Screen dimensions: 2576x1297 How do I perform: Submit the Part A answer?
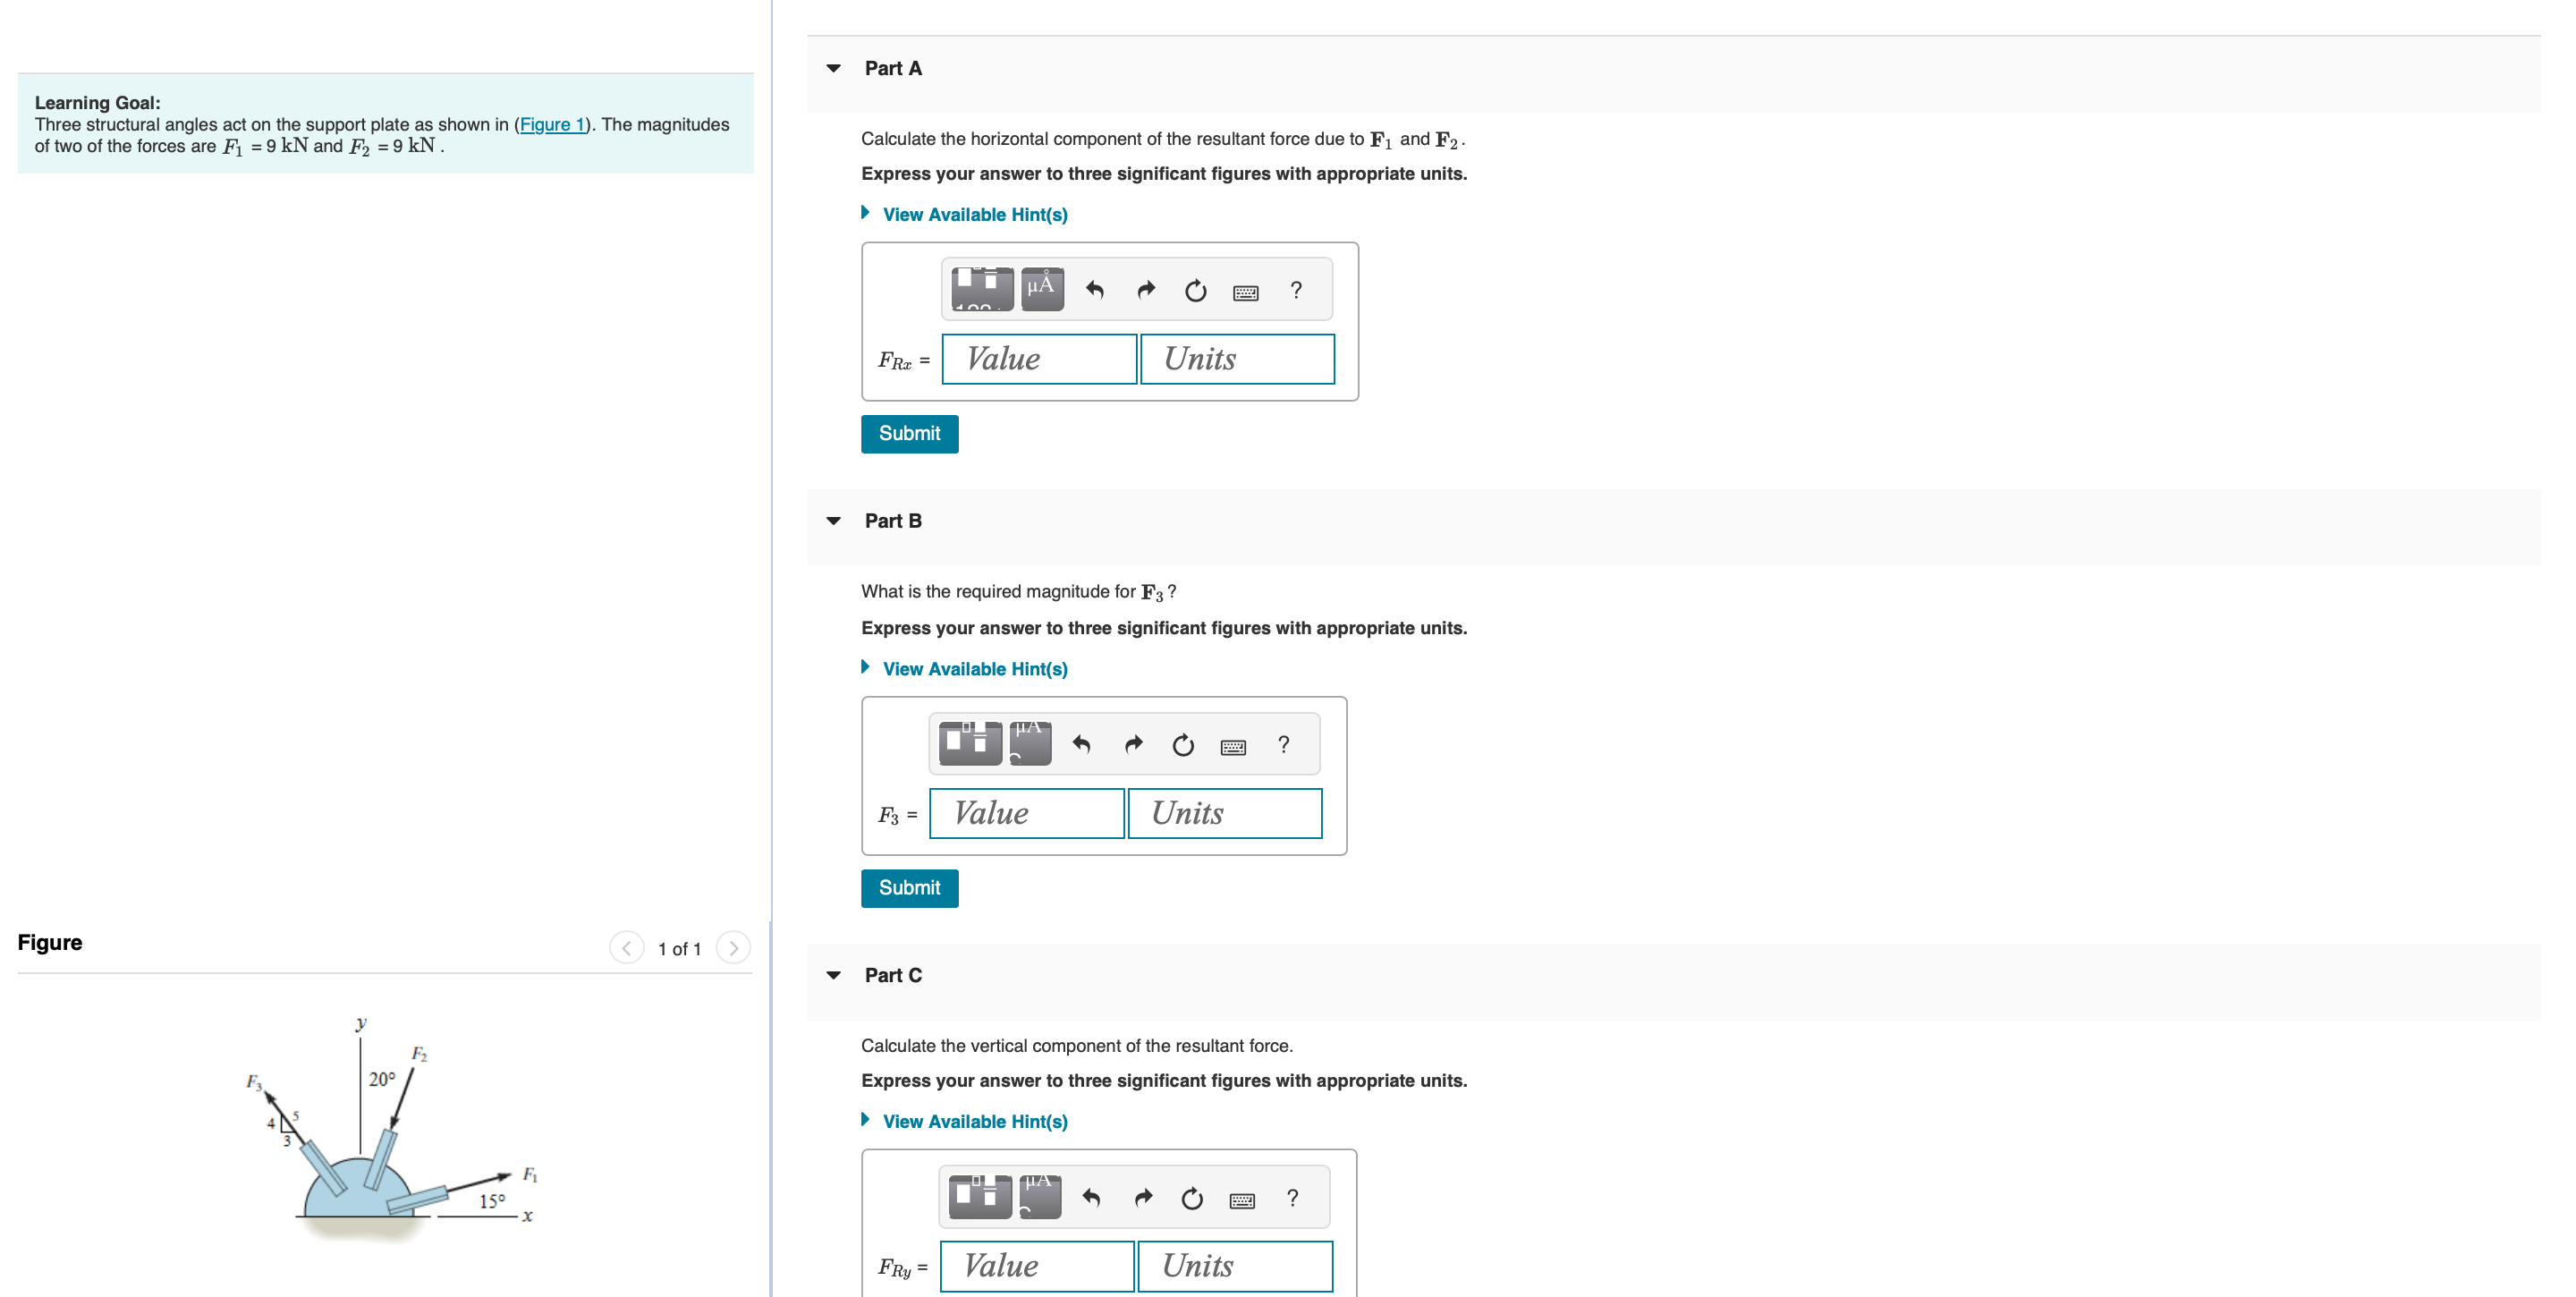(x=908, y=433)
